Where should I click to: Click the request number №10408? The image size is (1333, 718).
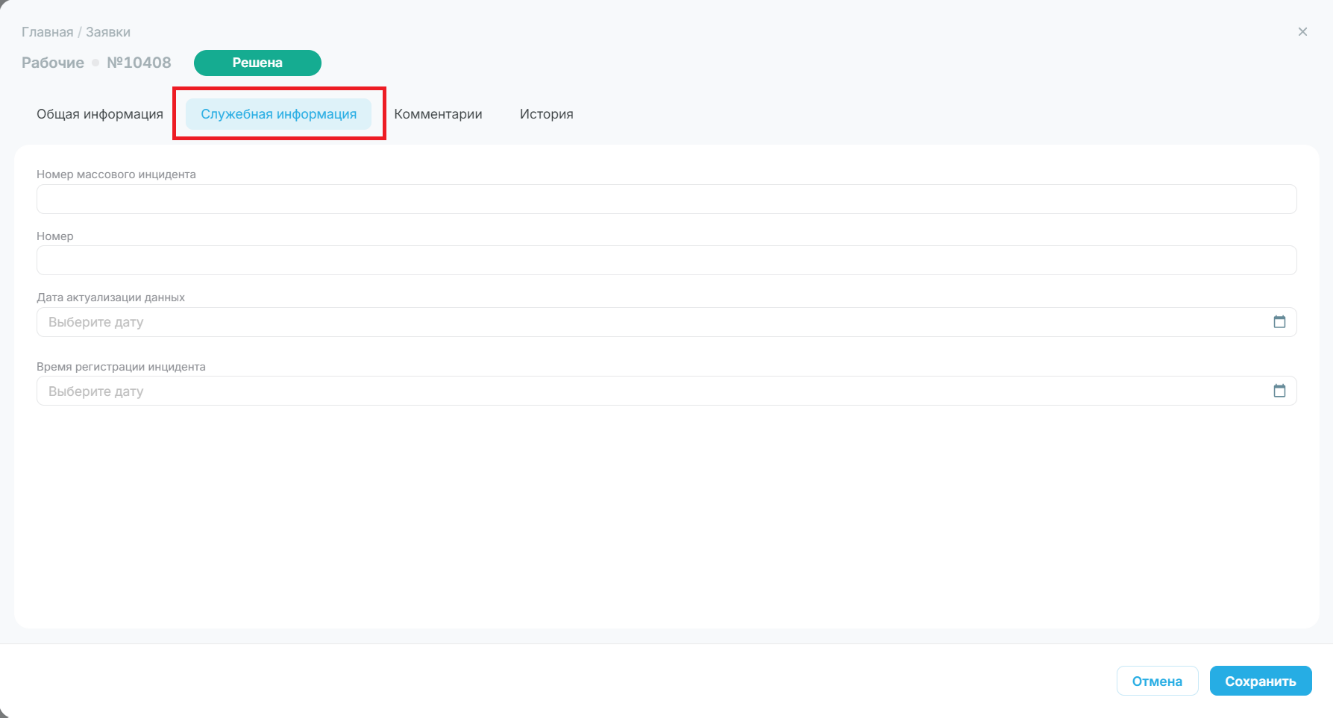pos(139,63)
